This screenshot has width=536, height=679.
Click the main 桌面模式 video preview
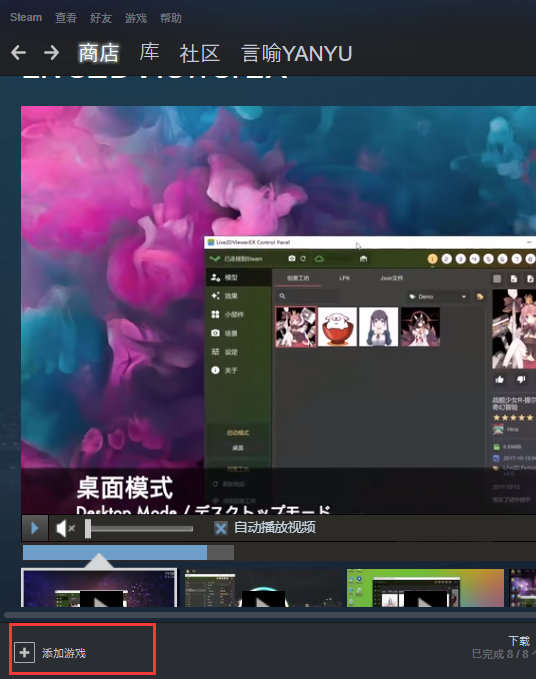click(278, 310)
